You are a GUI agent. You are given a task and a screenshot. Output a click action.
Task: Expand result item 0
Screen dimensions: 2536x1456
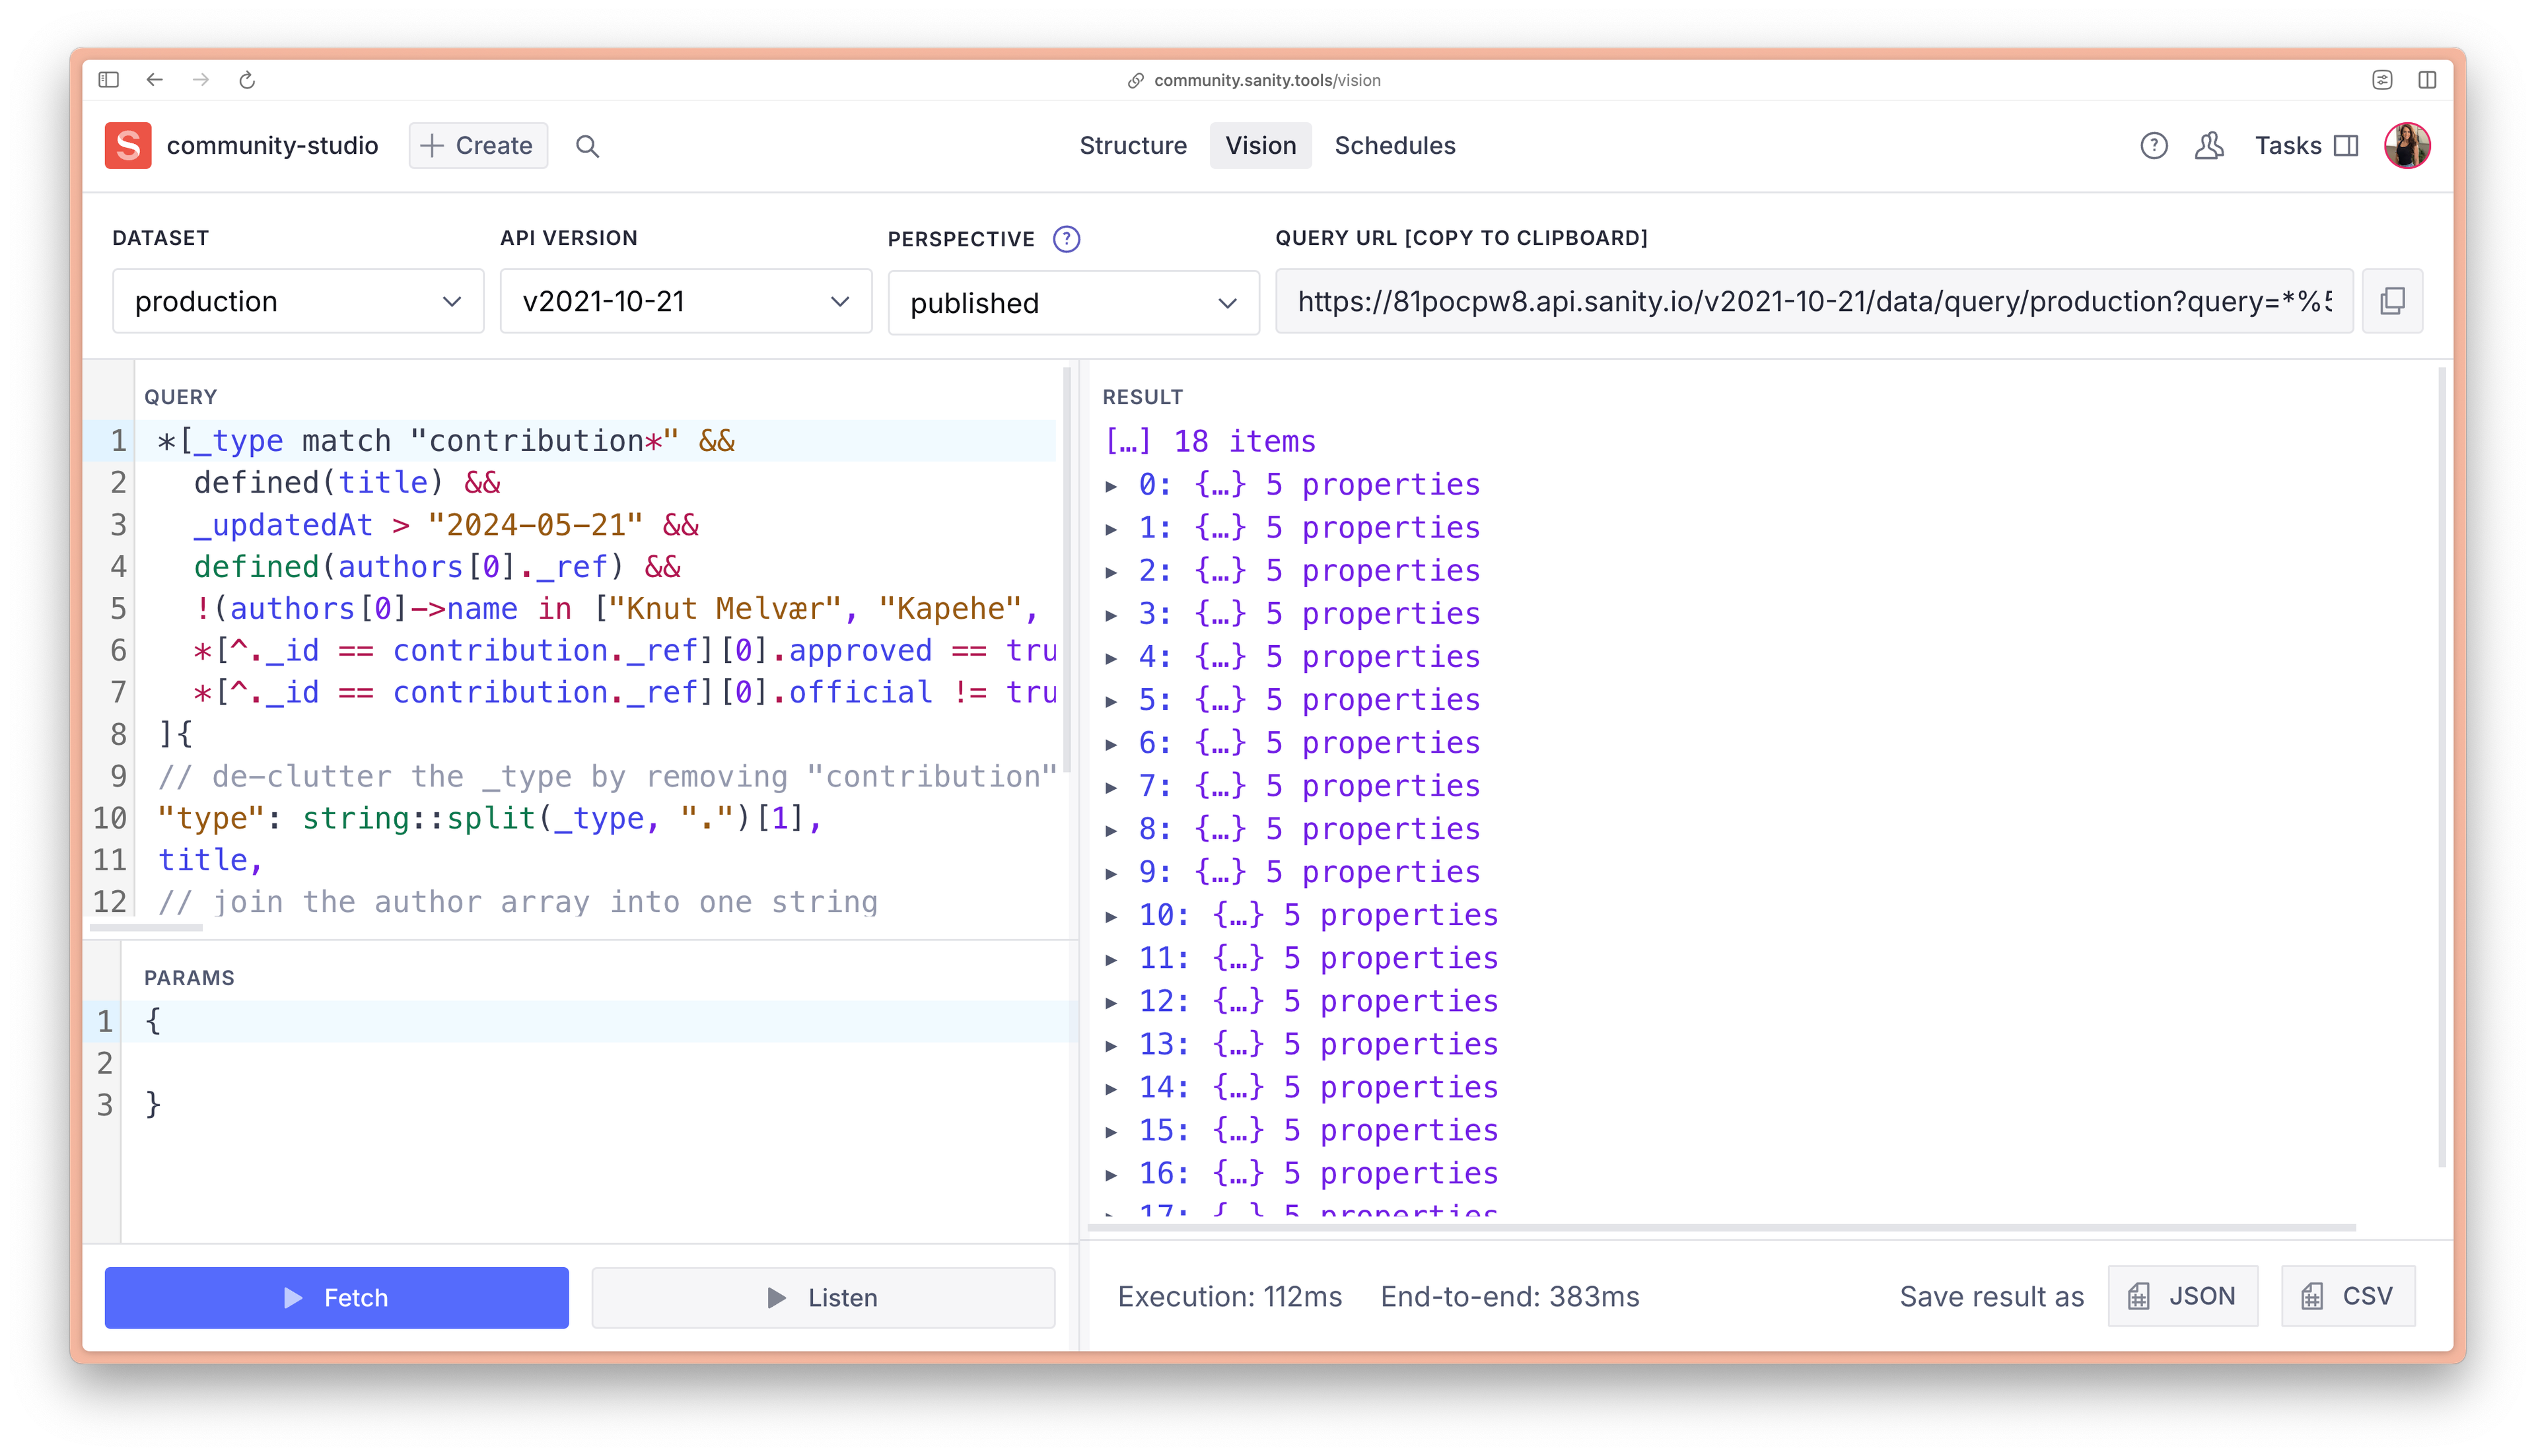coord(1111,486)
